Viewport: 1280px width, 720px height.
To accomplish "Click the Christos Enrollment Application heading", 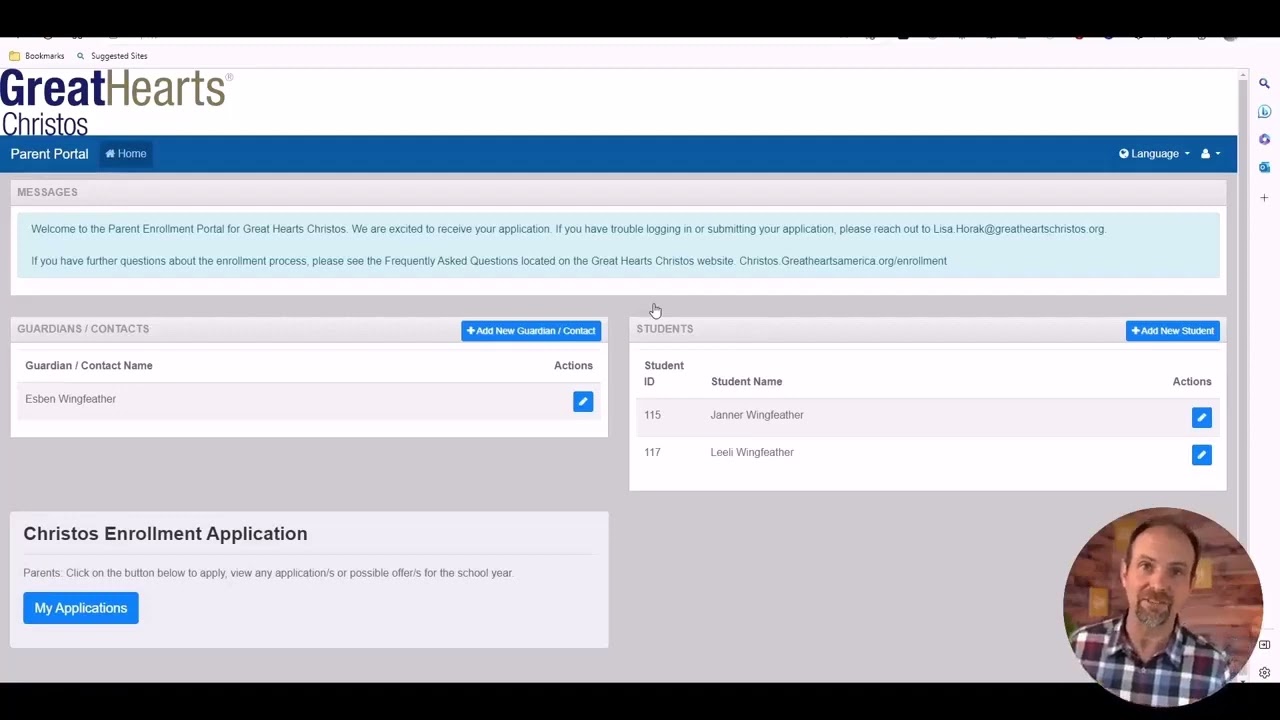I will tap(165, 534).
